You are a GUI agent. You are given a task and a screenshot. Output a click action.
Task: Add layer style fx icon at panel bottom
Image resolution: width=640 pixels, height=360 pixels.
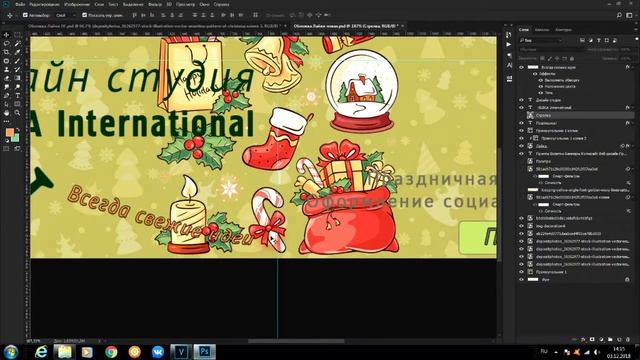coord(583,339)
